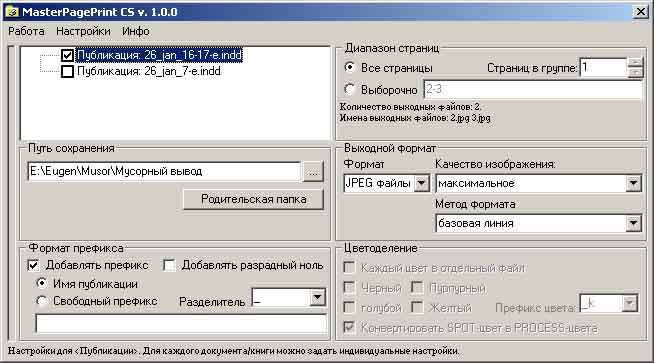The image size is (654, 363).
Task: Toggle Конвертировать SPOT цвет в PROCESS checkbox
Action: point(349,328)
